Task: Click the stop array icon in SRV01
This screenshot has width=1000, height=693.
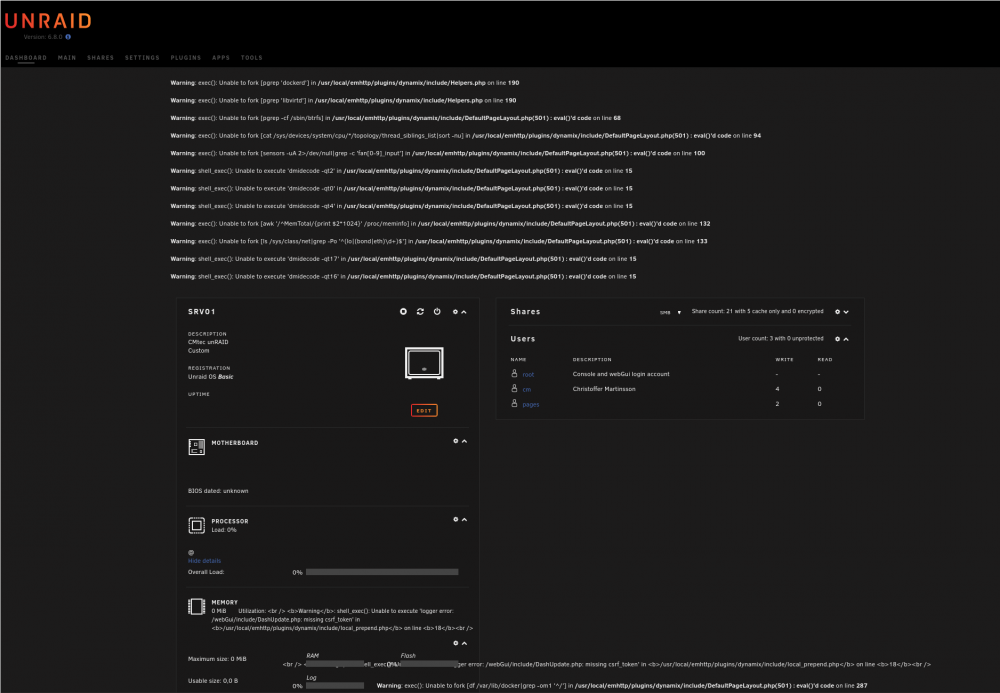Action: pyautogui.click(x=403, y=312)
